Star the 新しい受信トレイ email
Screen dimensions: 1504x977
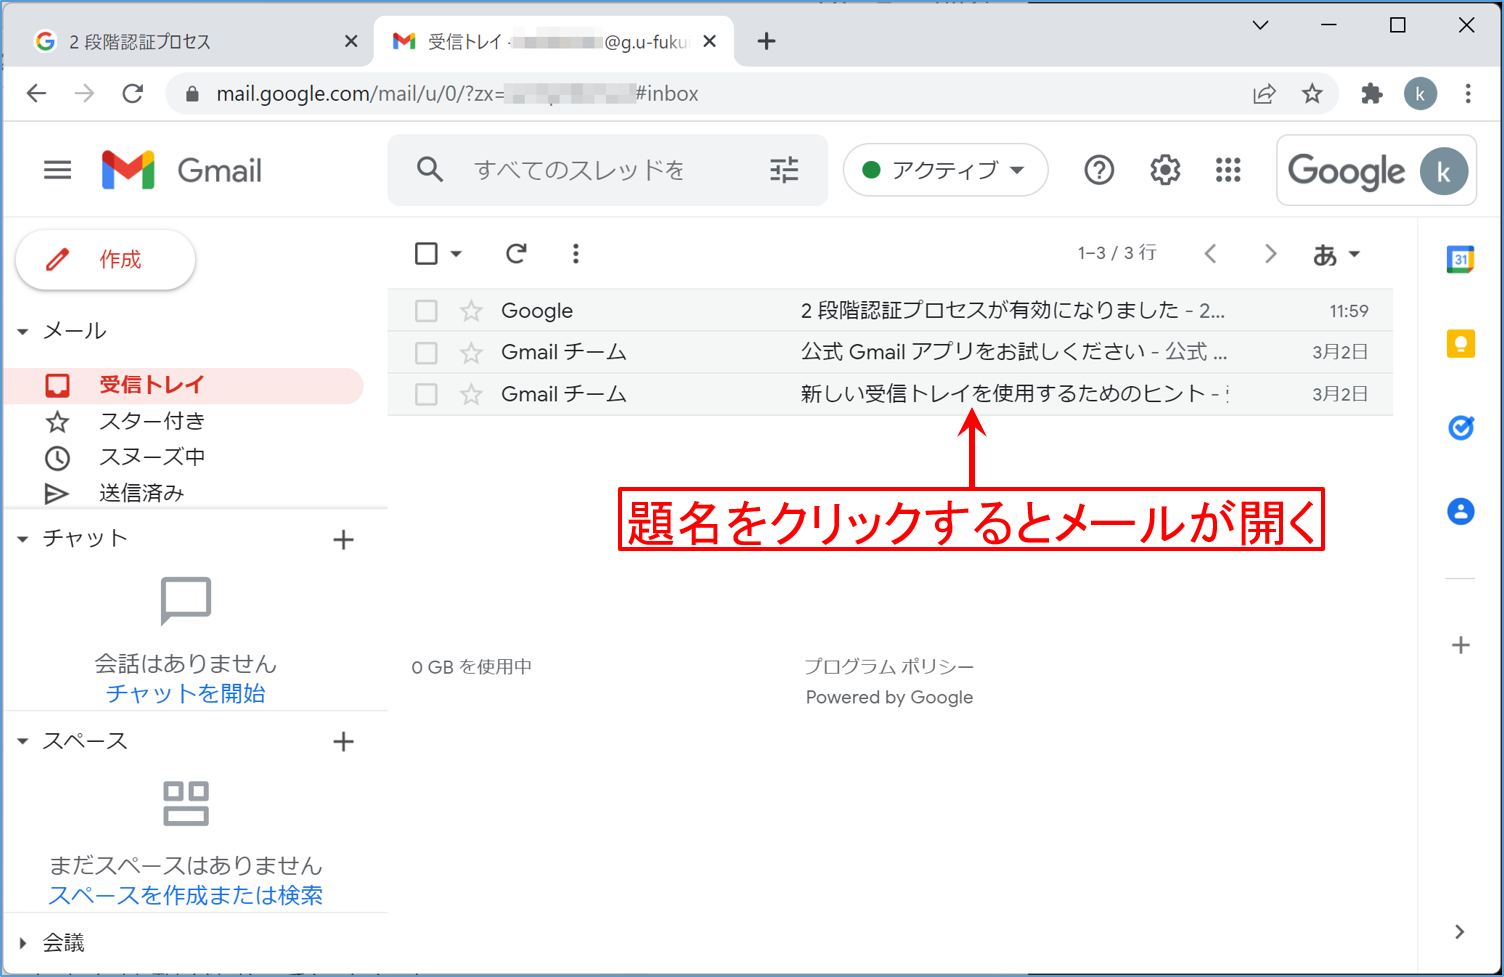click(471, 395)
